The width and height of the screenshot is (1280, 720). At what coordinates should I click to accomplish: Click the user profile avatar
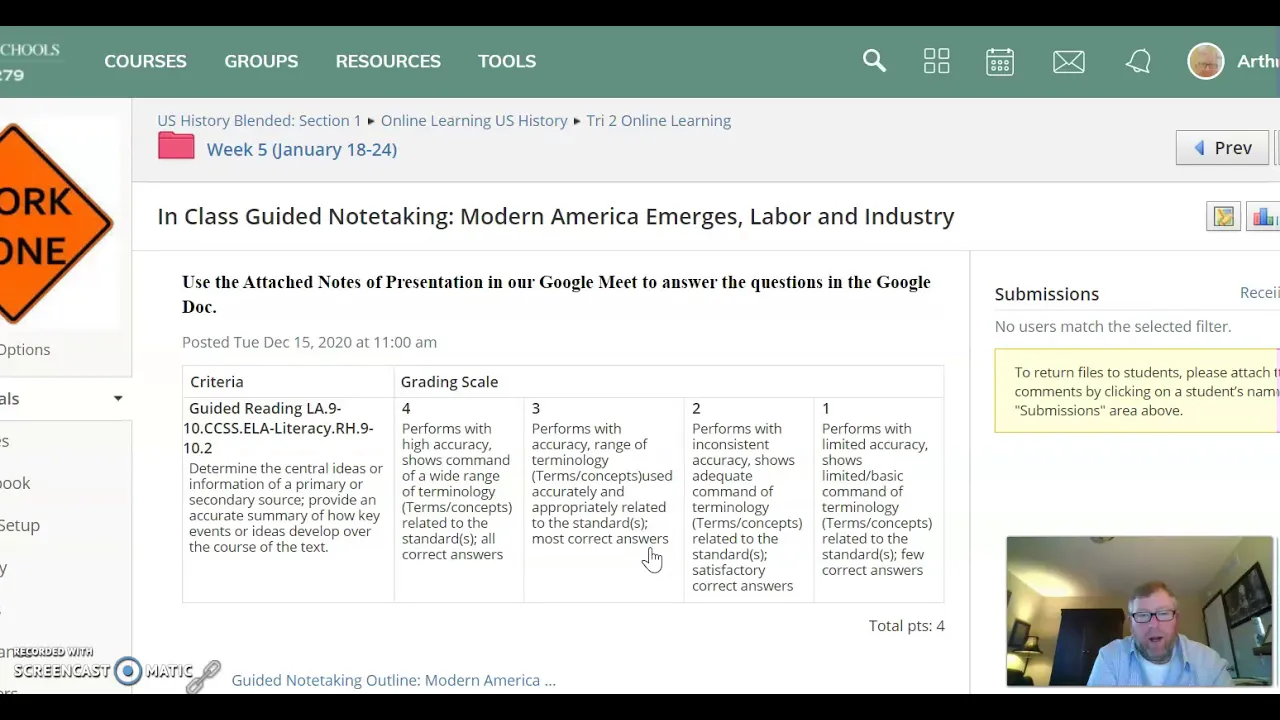[x=1206, y=61]
